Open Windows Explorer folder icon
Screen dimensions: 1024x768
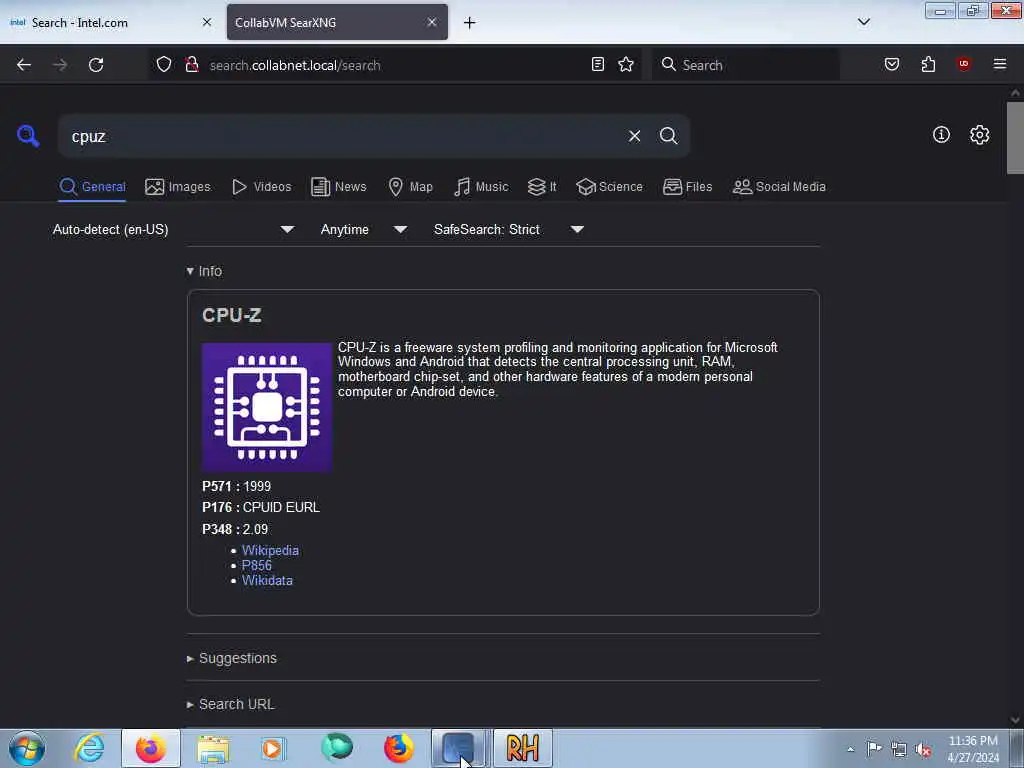[214, 748]
